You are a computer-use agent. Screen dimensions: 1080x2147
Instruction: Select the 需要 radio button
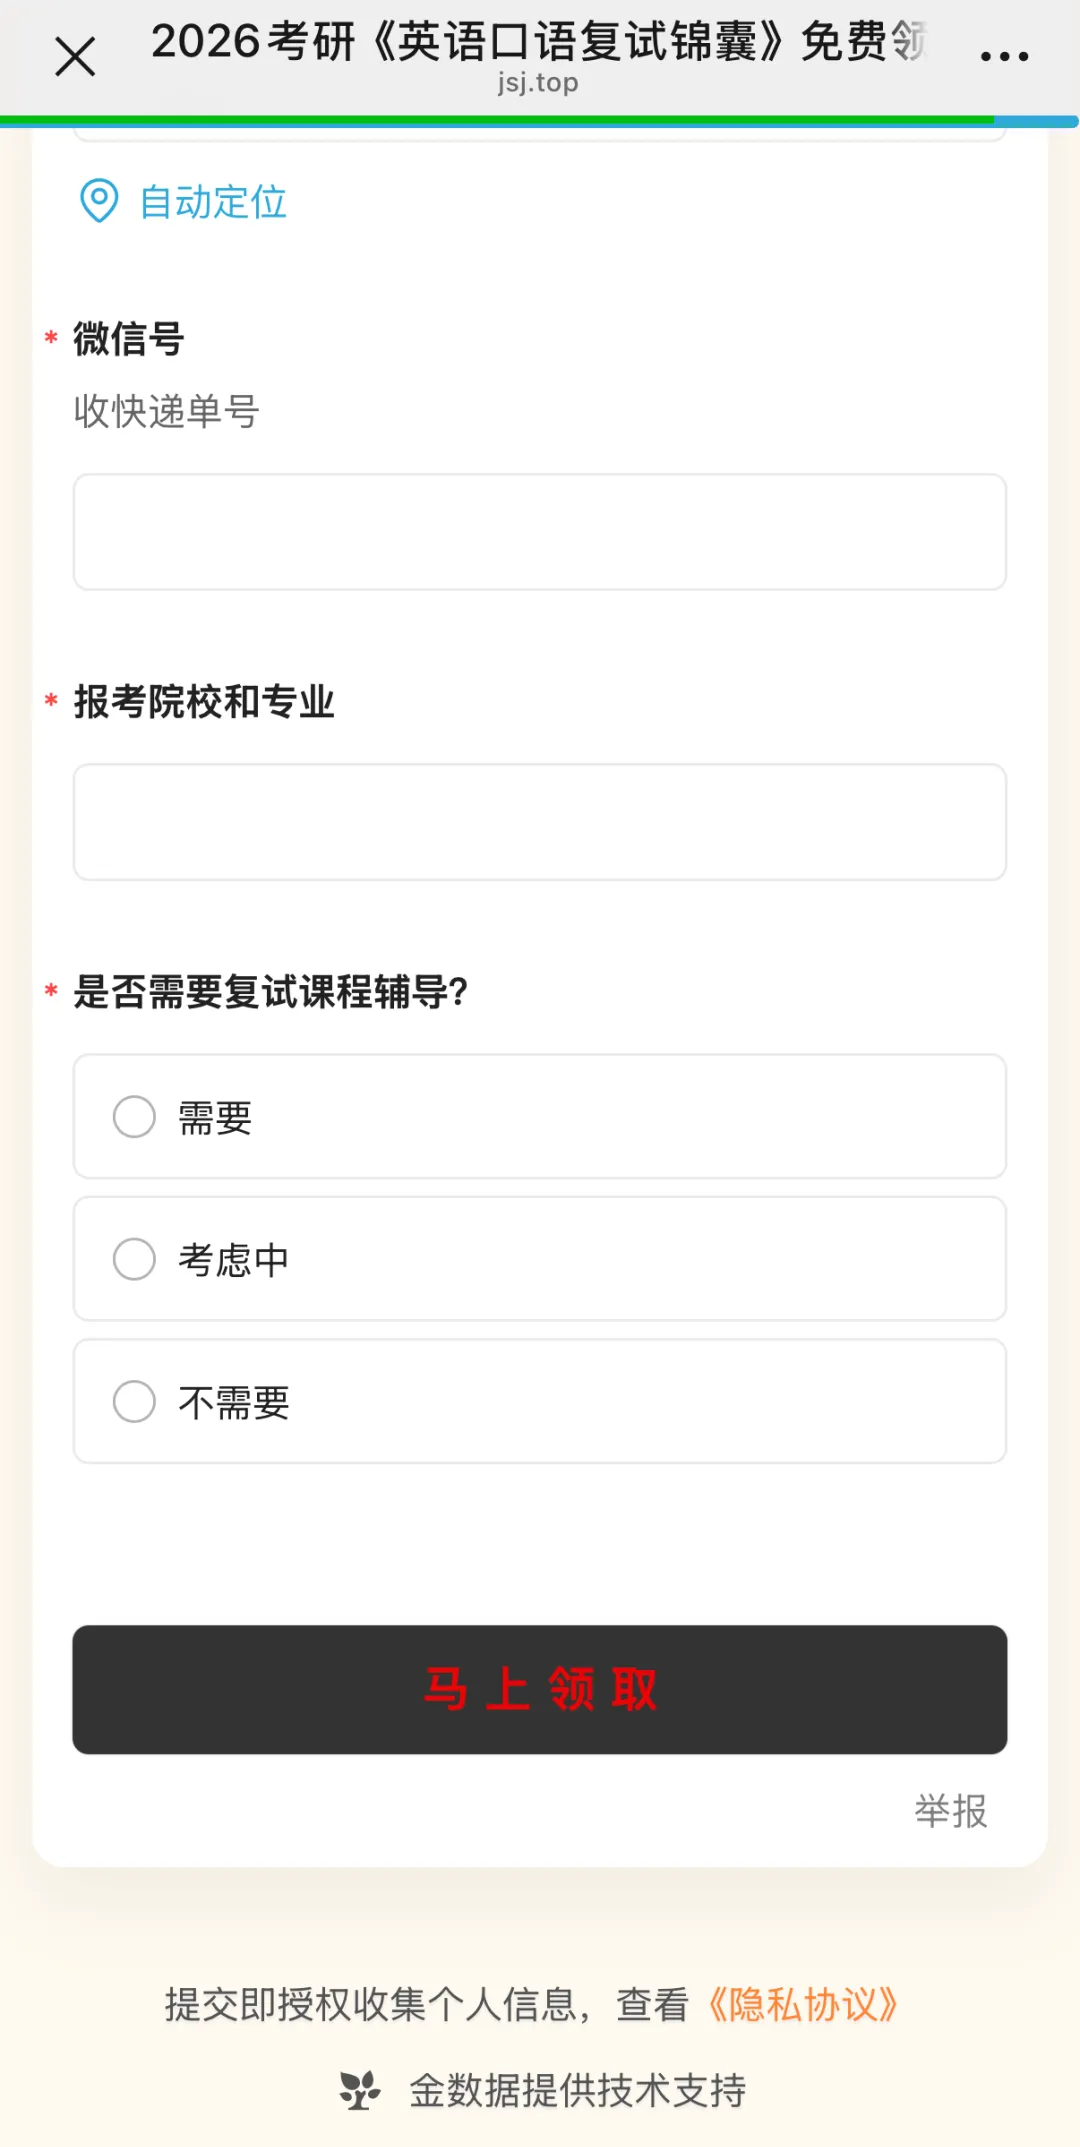pyautogui.click(x=134, y=1117)
